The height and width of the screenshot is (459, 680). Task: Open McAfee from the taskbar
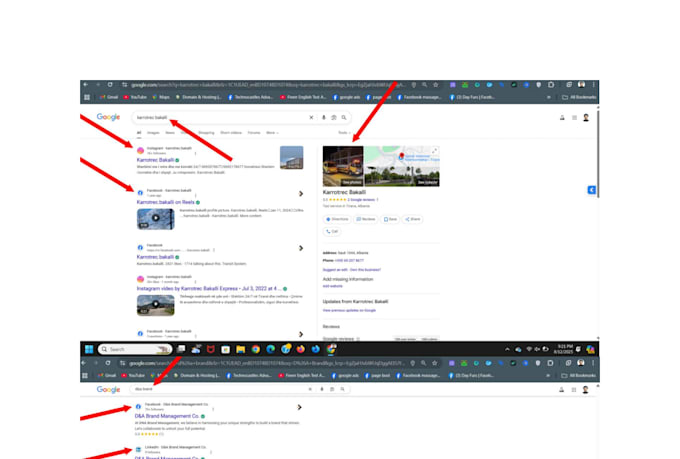pos(211,349)
